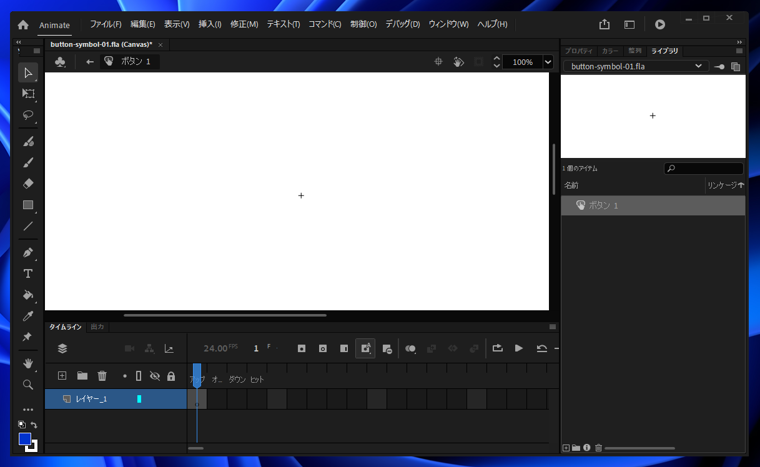
Task: Sort library by リンケージ arrow
Action: (x=741, y=185)
